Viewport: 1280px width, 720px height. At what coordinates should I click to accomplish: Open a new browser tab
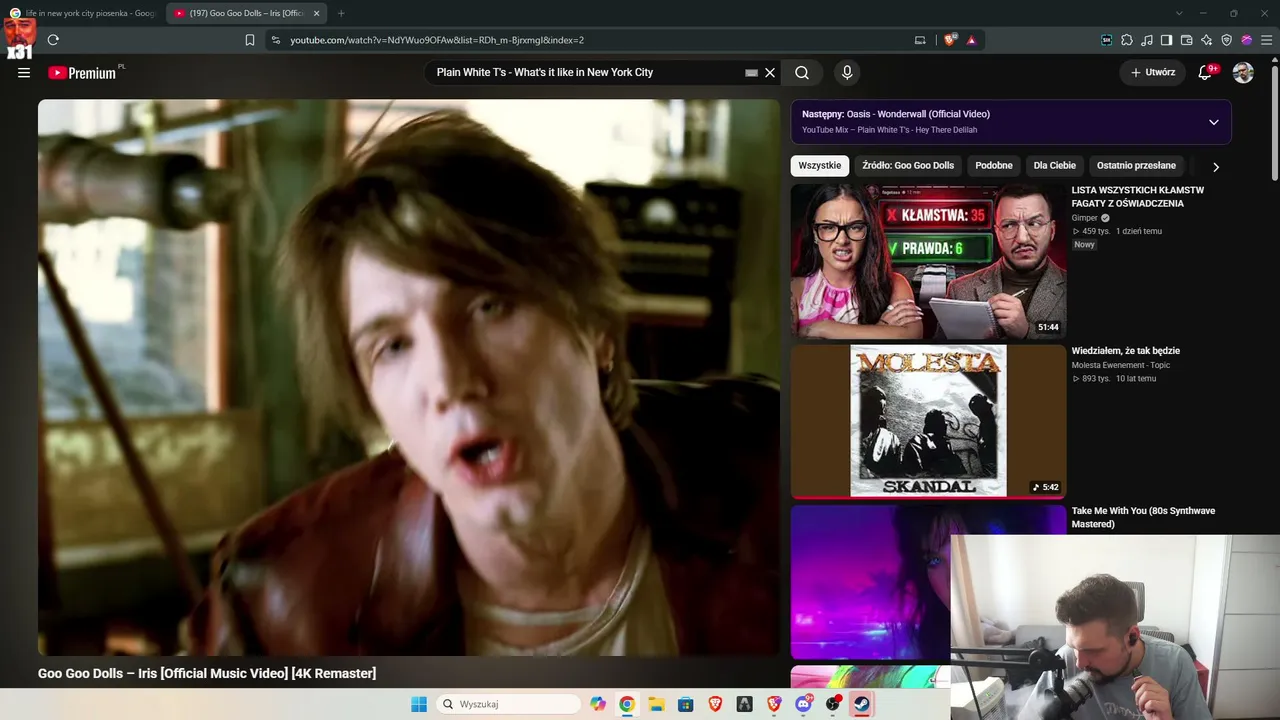point(341,13)
